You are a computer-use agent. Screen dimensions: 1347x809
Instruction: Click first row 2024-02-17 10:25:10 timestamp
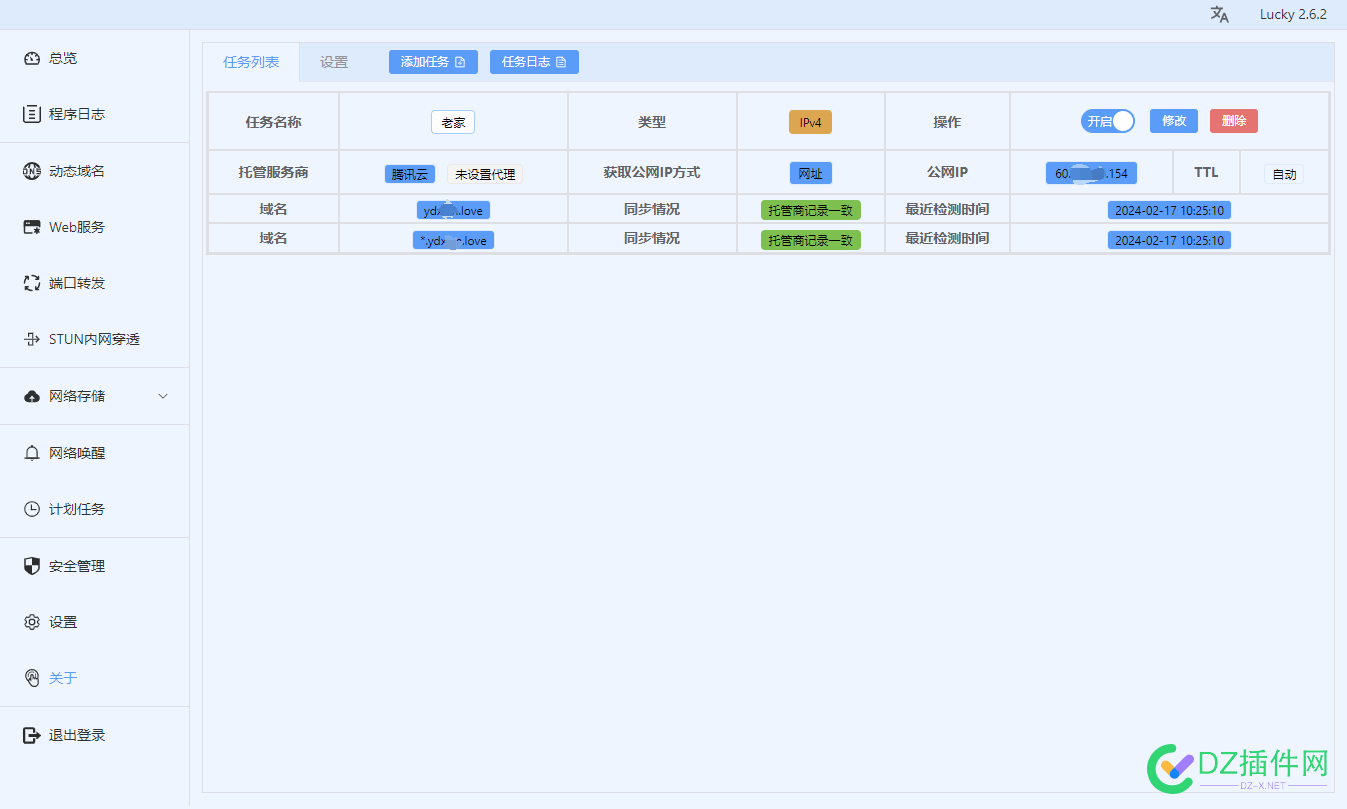pos(1169,211)
